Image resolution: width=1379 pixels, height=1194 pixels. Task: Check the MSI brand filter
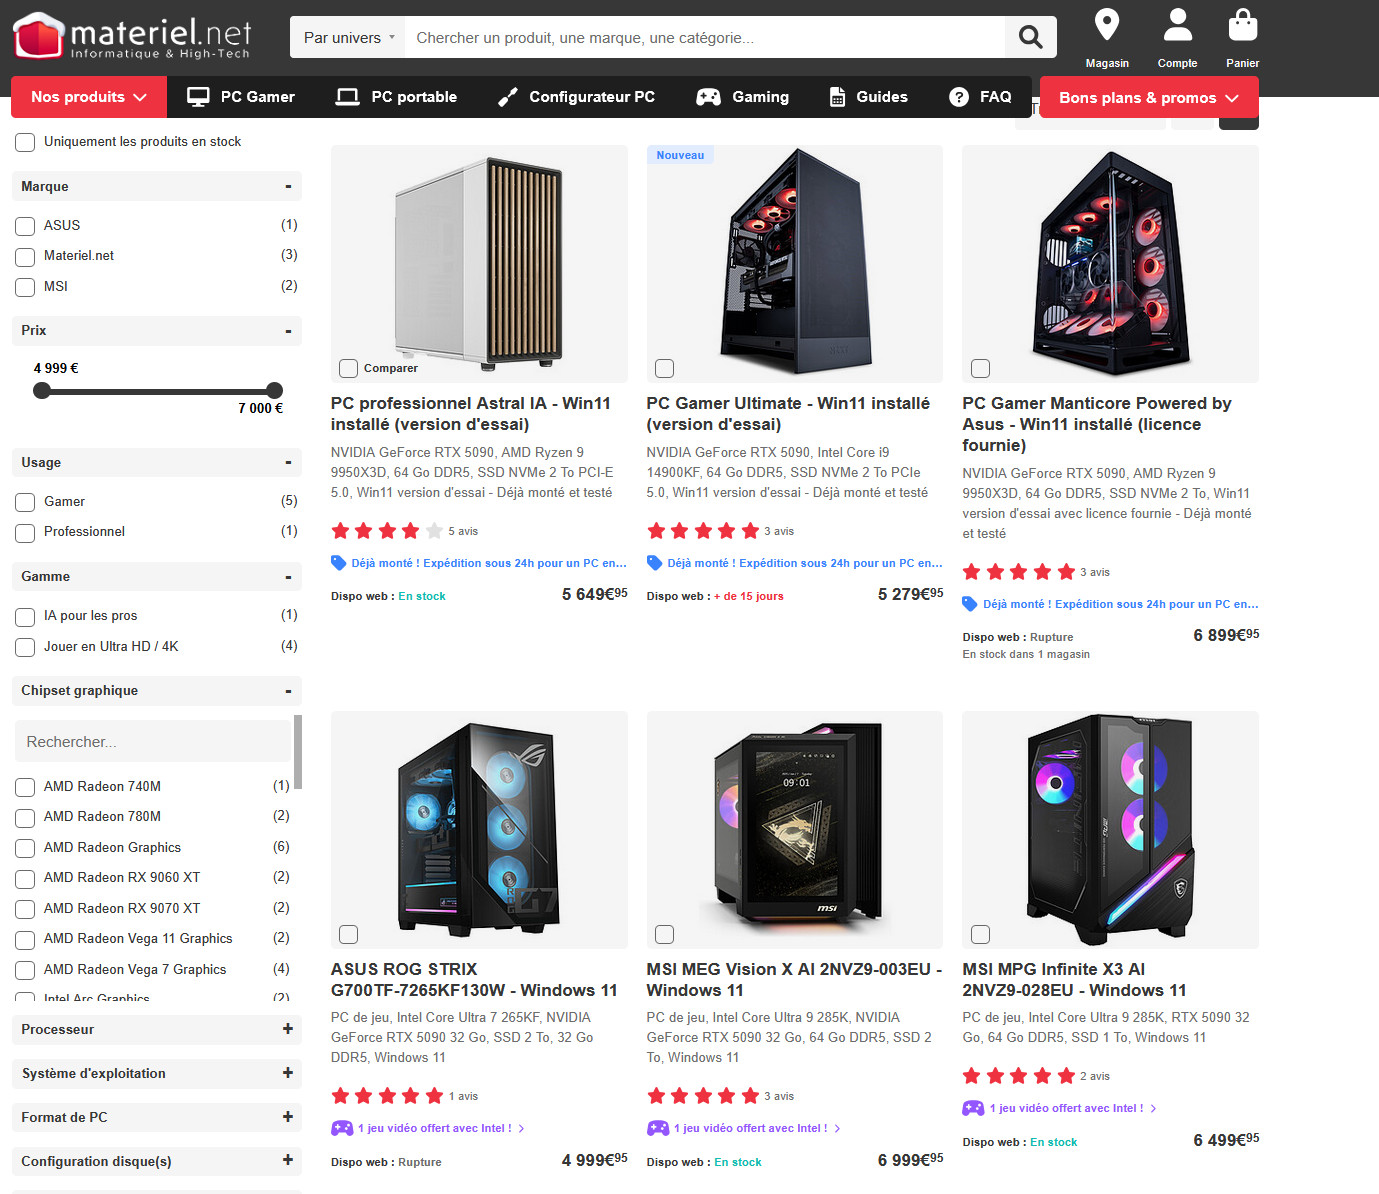pos(25,288)
